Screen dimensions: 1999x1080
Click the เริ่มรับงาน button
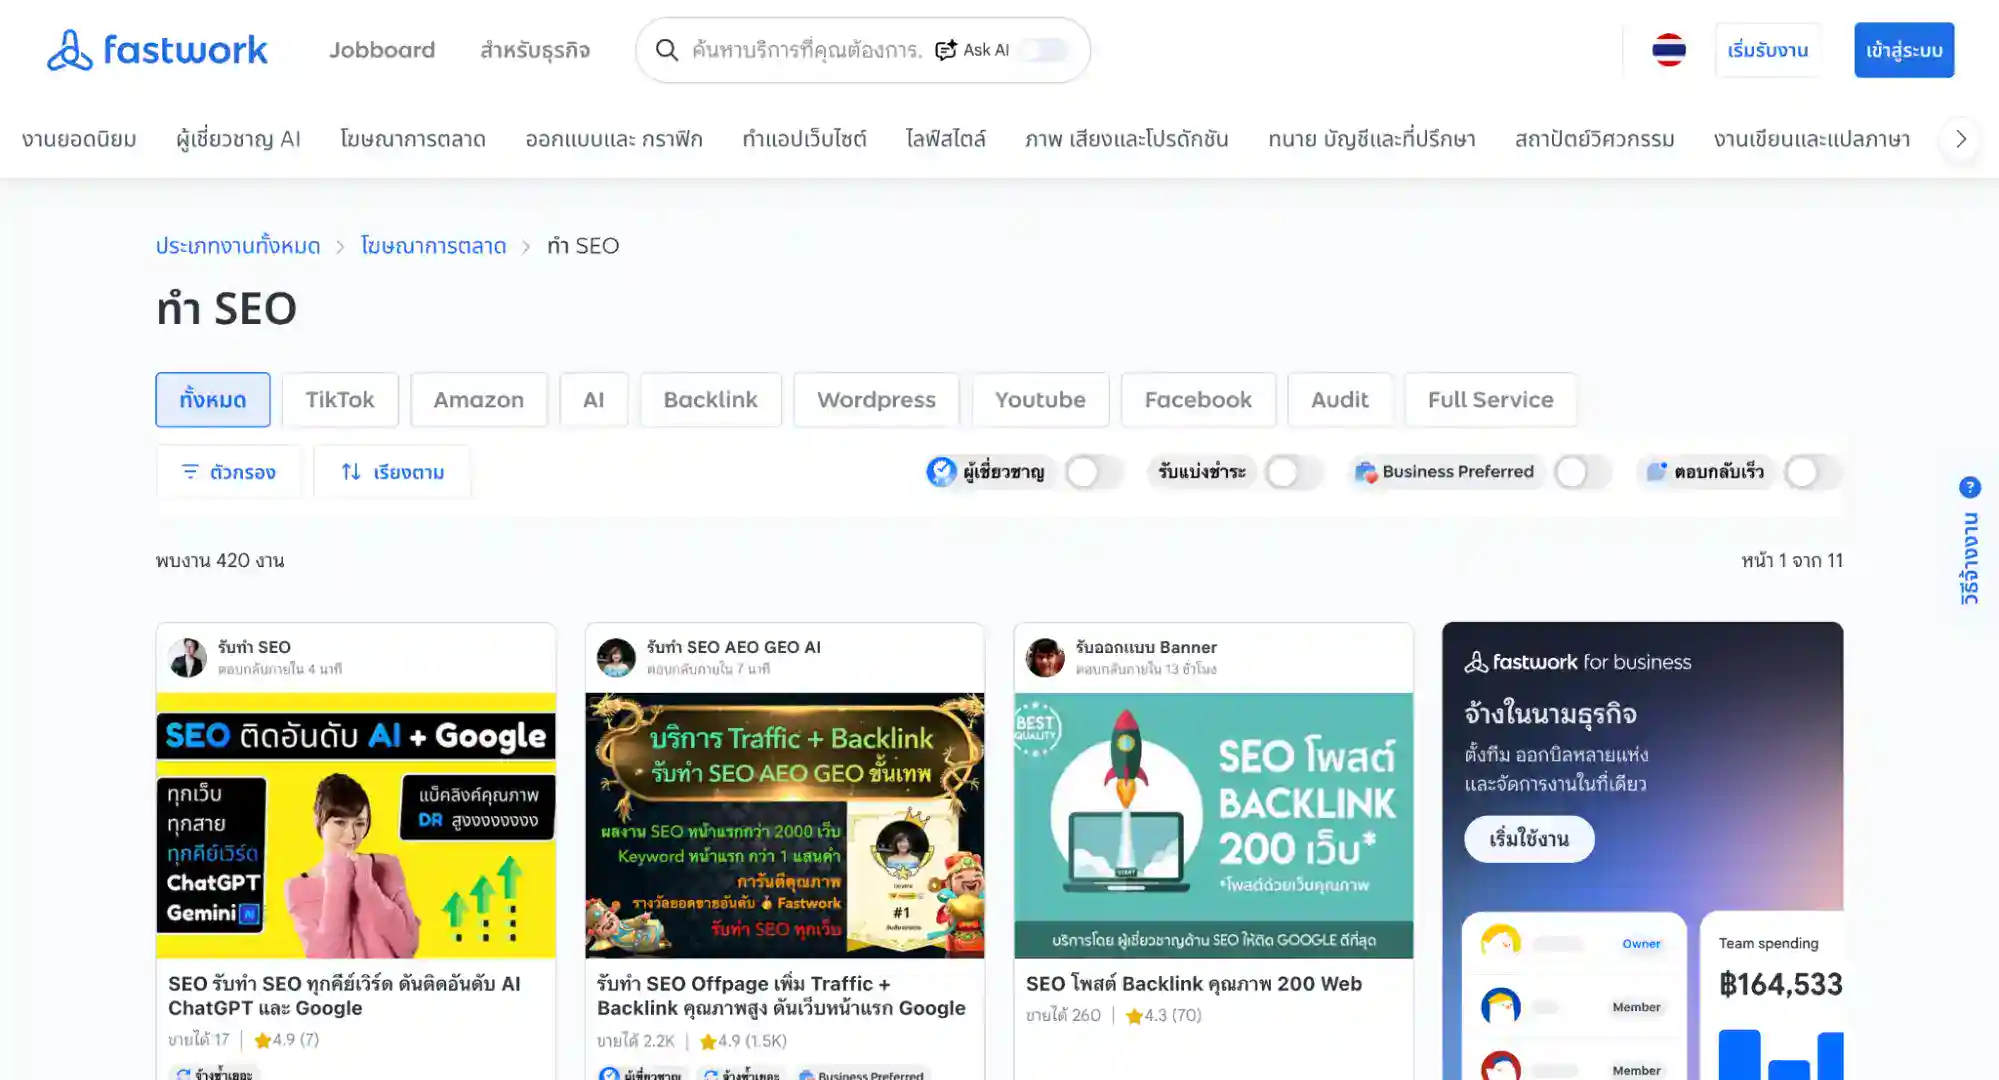[x=1768, y=50]
